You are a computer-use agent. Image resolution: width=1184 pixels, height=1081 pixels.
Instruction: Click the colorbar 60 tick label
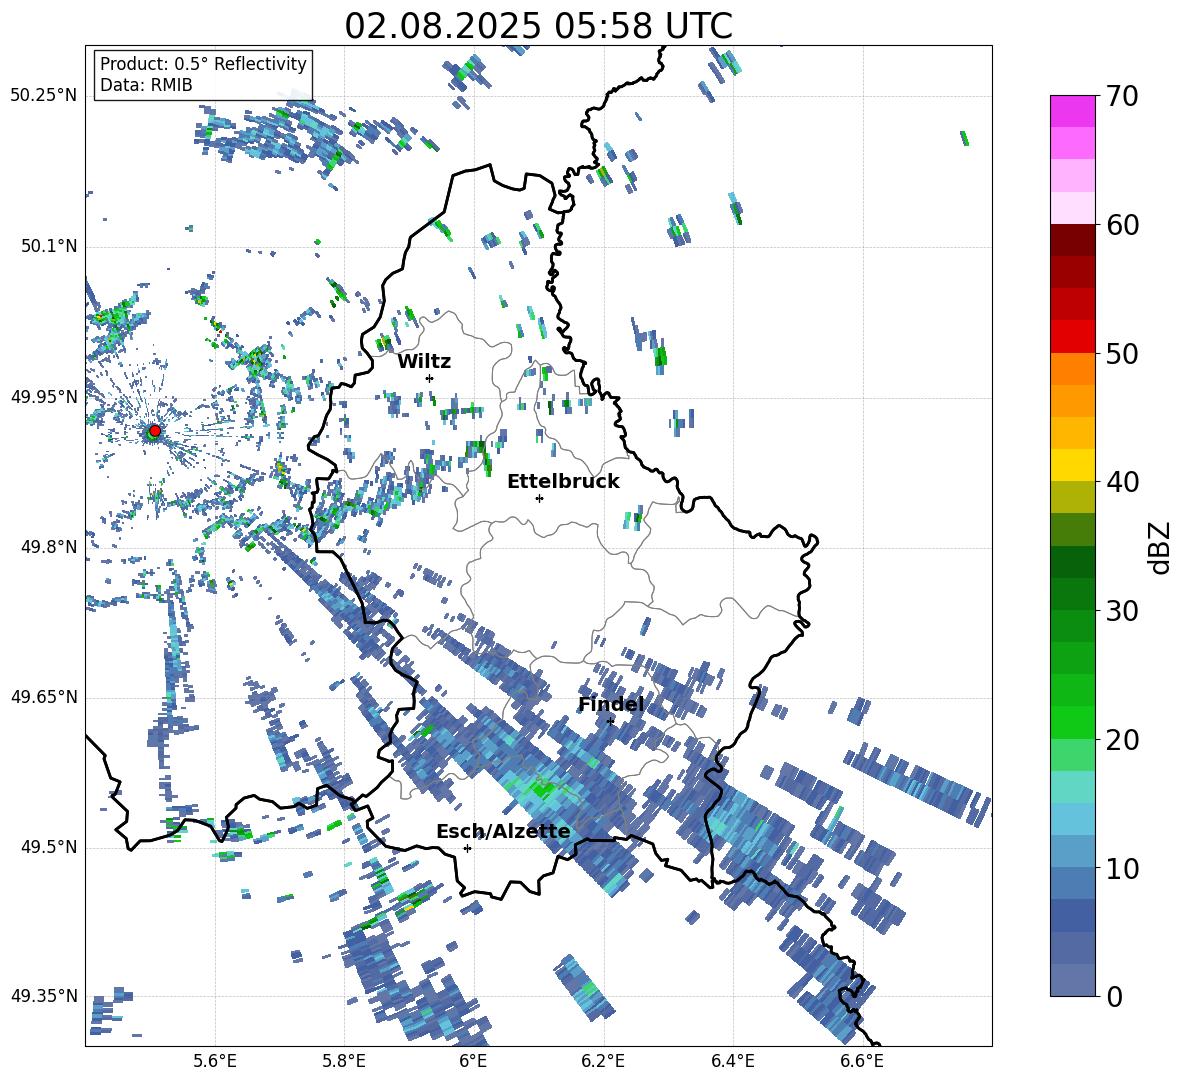(1123, 225)
